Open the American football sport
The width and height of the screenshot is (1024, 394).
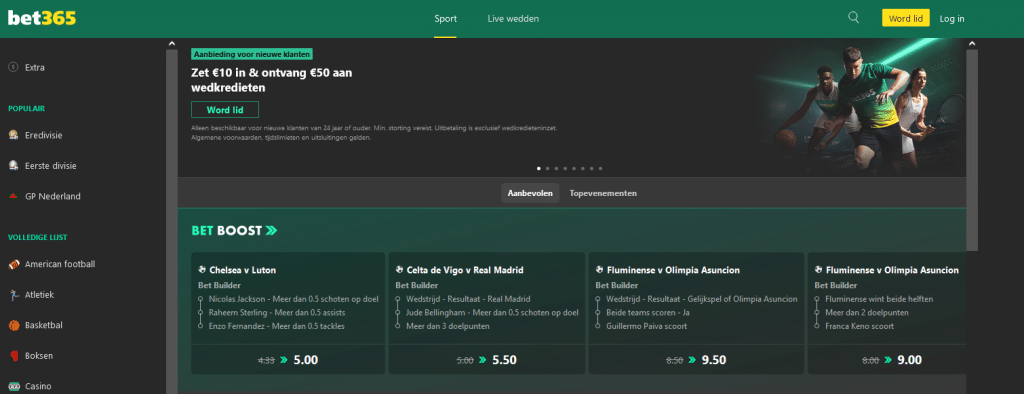(60, 264)
